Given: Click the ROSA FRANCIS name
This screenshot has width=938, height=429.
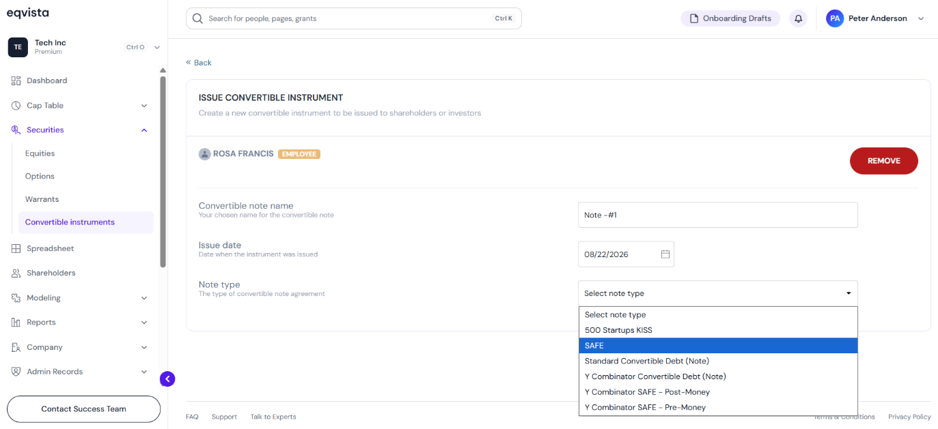Looking at the screenshot, I should [243, 154].
